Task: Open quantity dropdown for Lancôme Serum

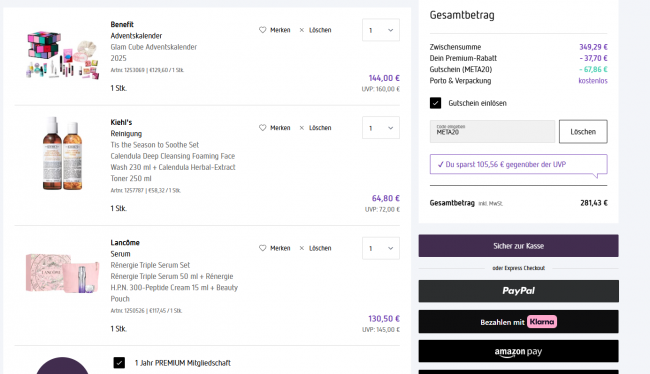Action: click(381, 248)
